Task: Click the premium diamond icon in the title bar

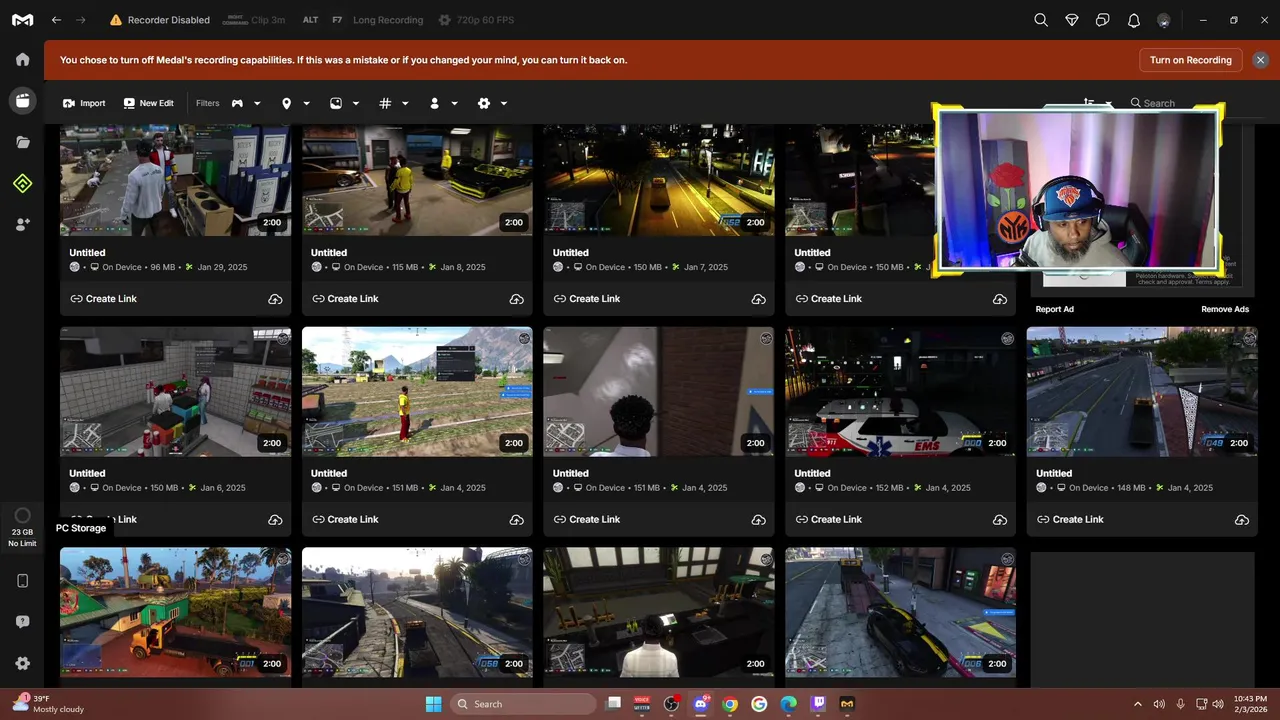Action: (x=1072, y=20)
